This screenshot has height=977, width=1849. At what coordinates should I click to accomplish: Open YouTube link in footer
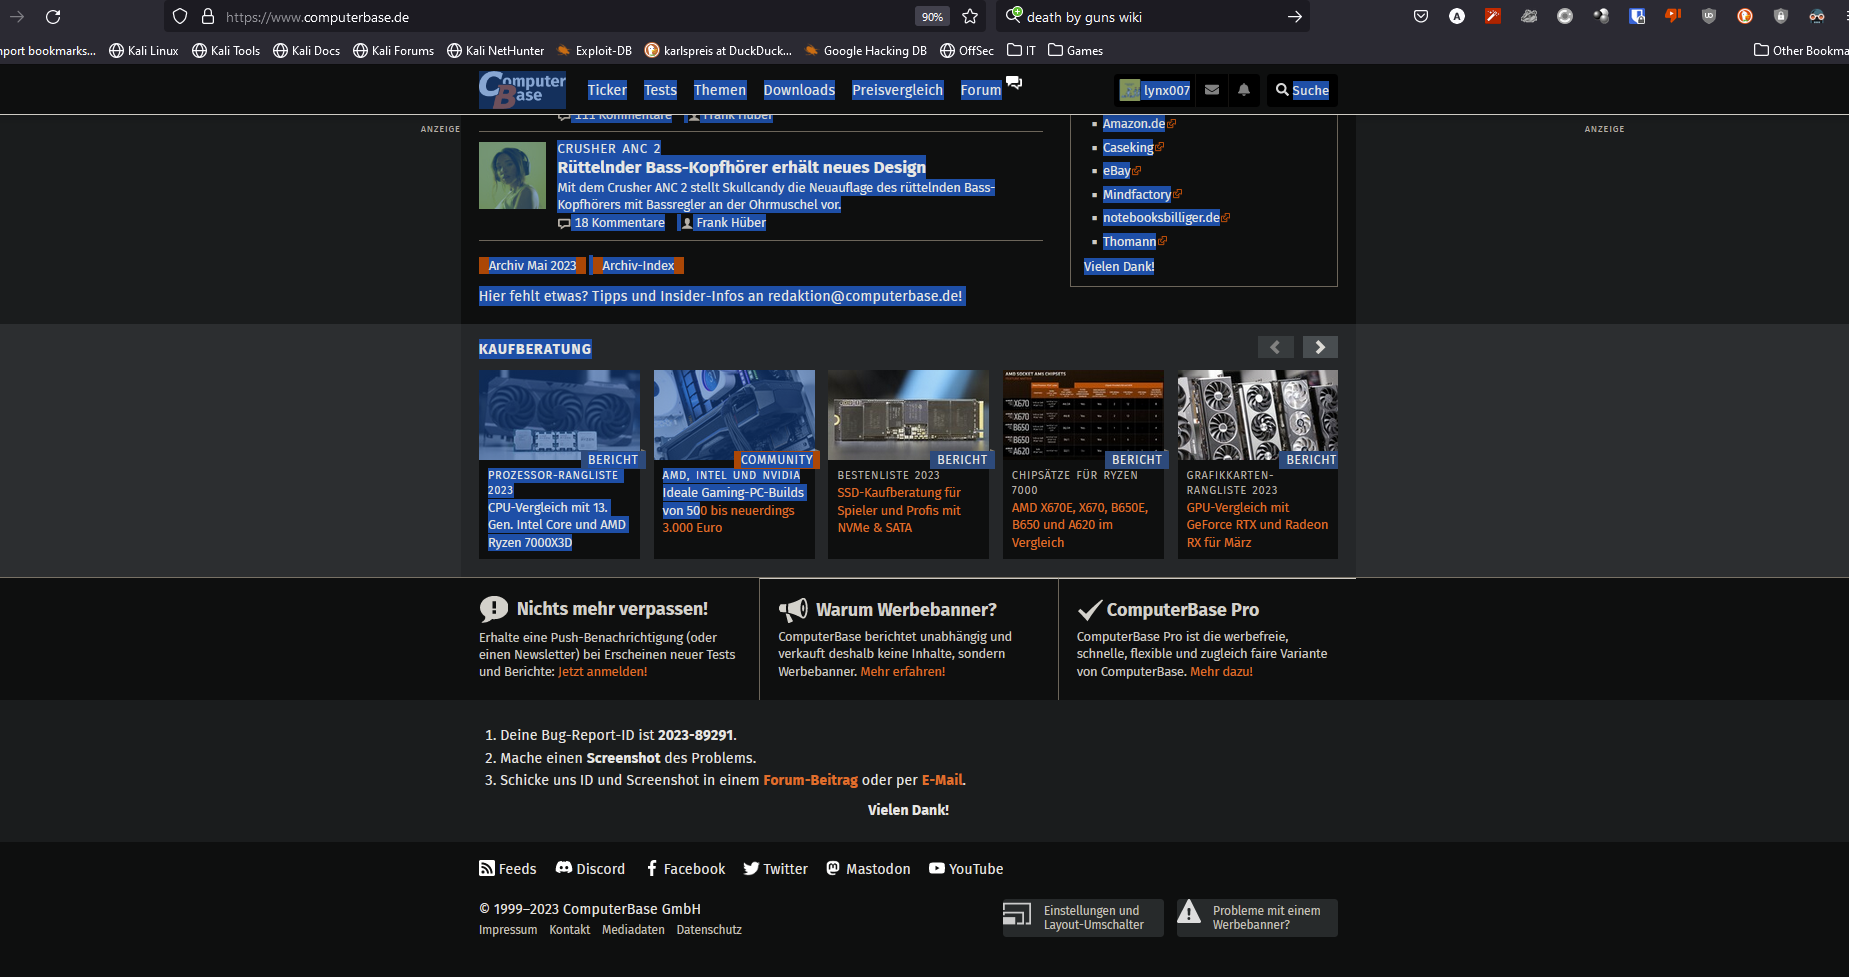click(x=966, y=869)
